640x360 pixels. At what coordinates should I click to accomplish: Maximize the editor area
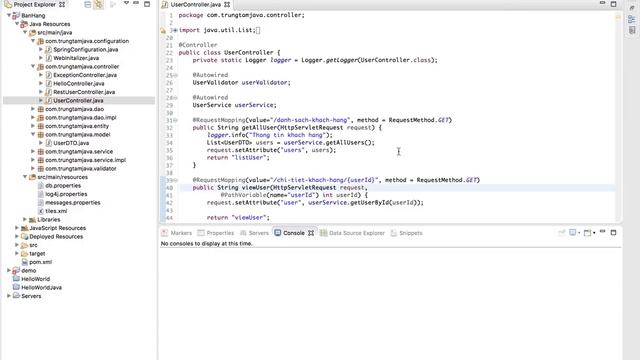tap(613, 4)
